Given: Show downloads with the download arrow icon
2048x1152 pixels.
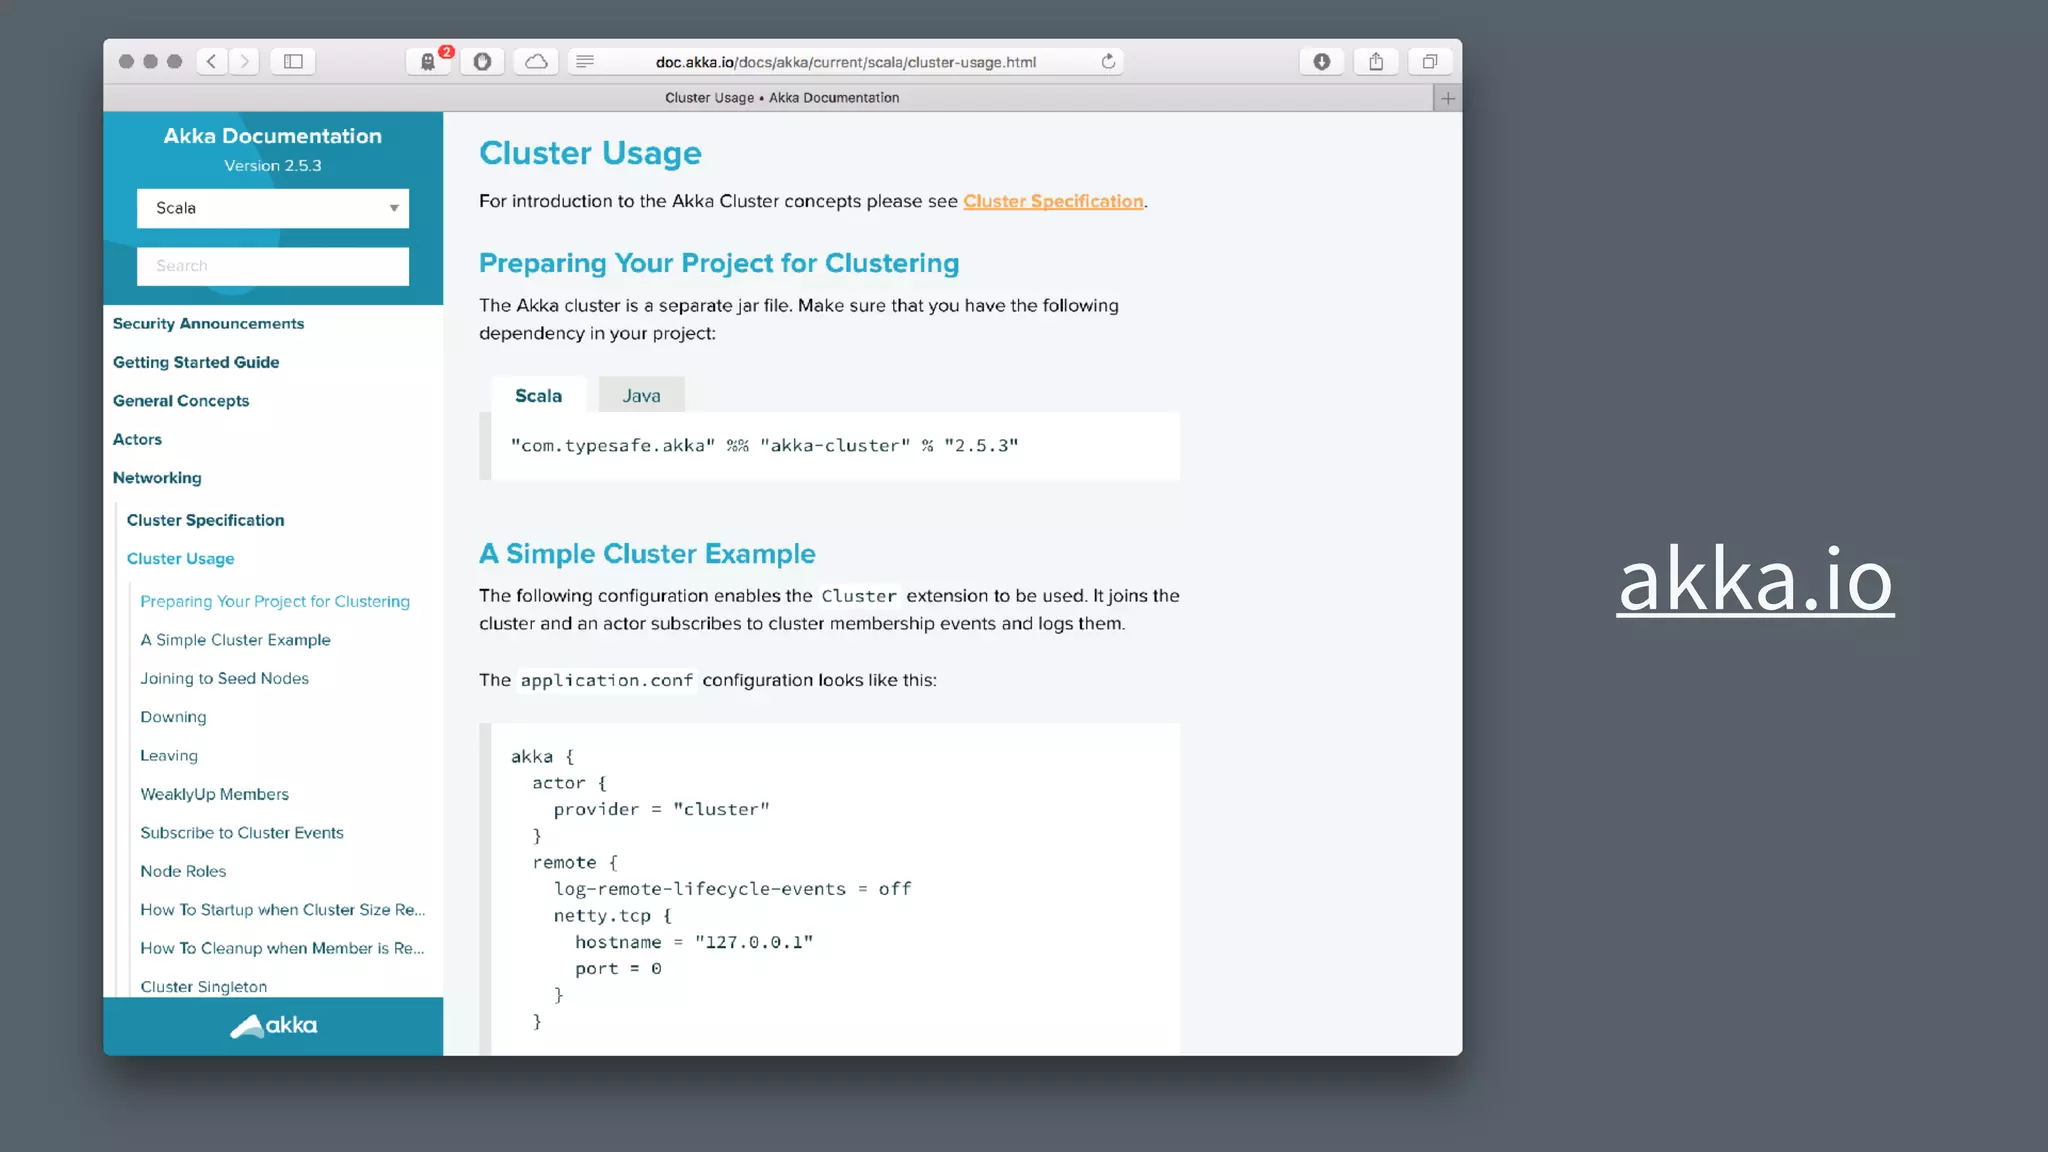Looking at the screenshot, I should coord(1322,62).
